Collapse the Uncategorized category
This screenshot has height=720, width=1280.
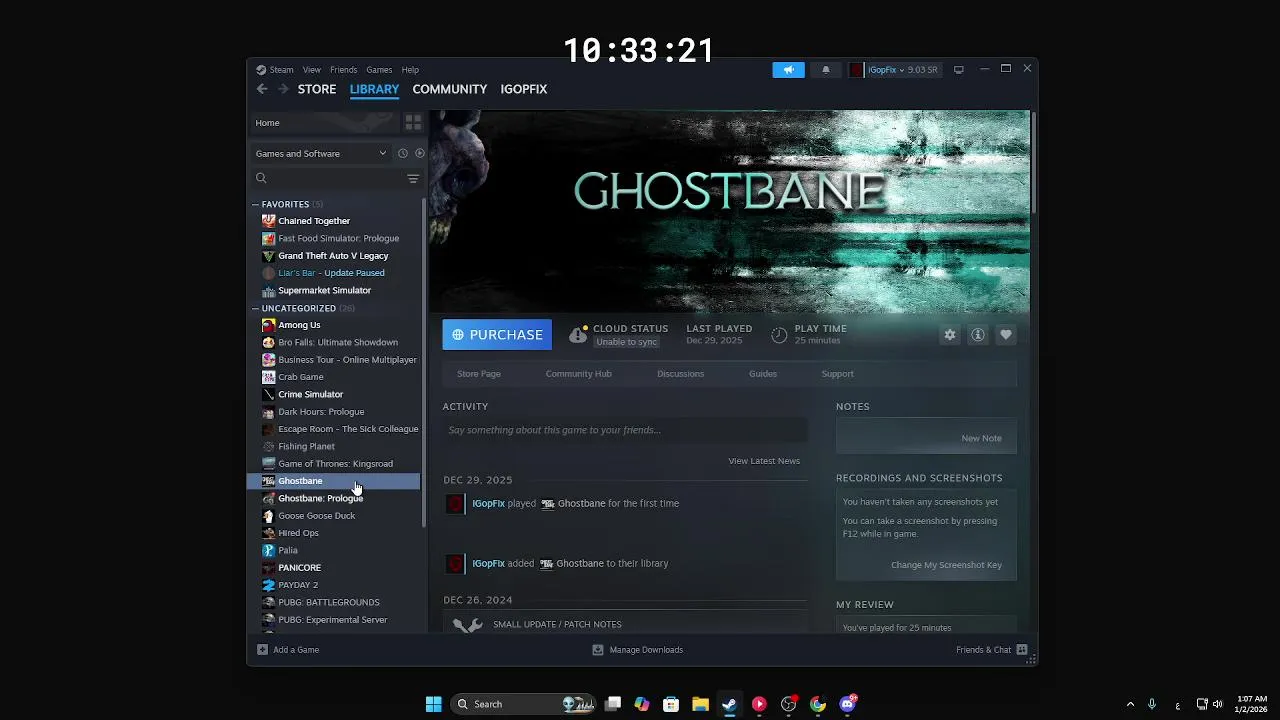(x=255, y=308)
